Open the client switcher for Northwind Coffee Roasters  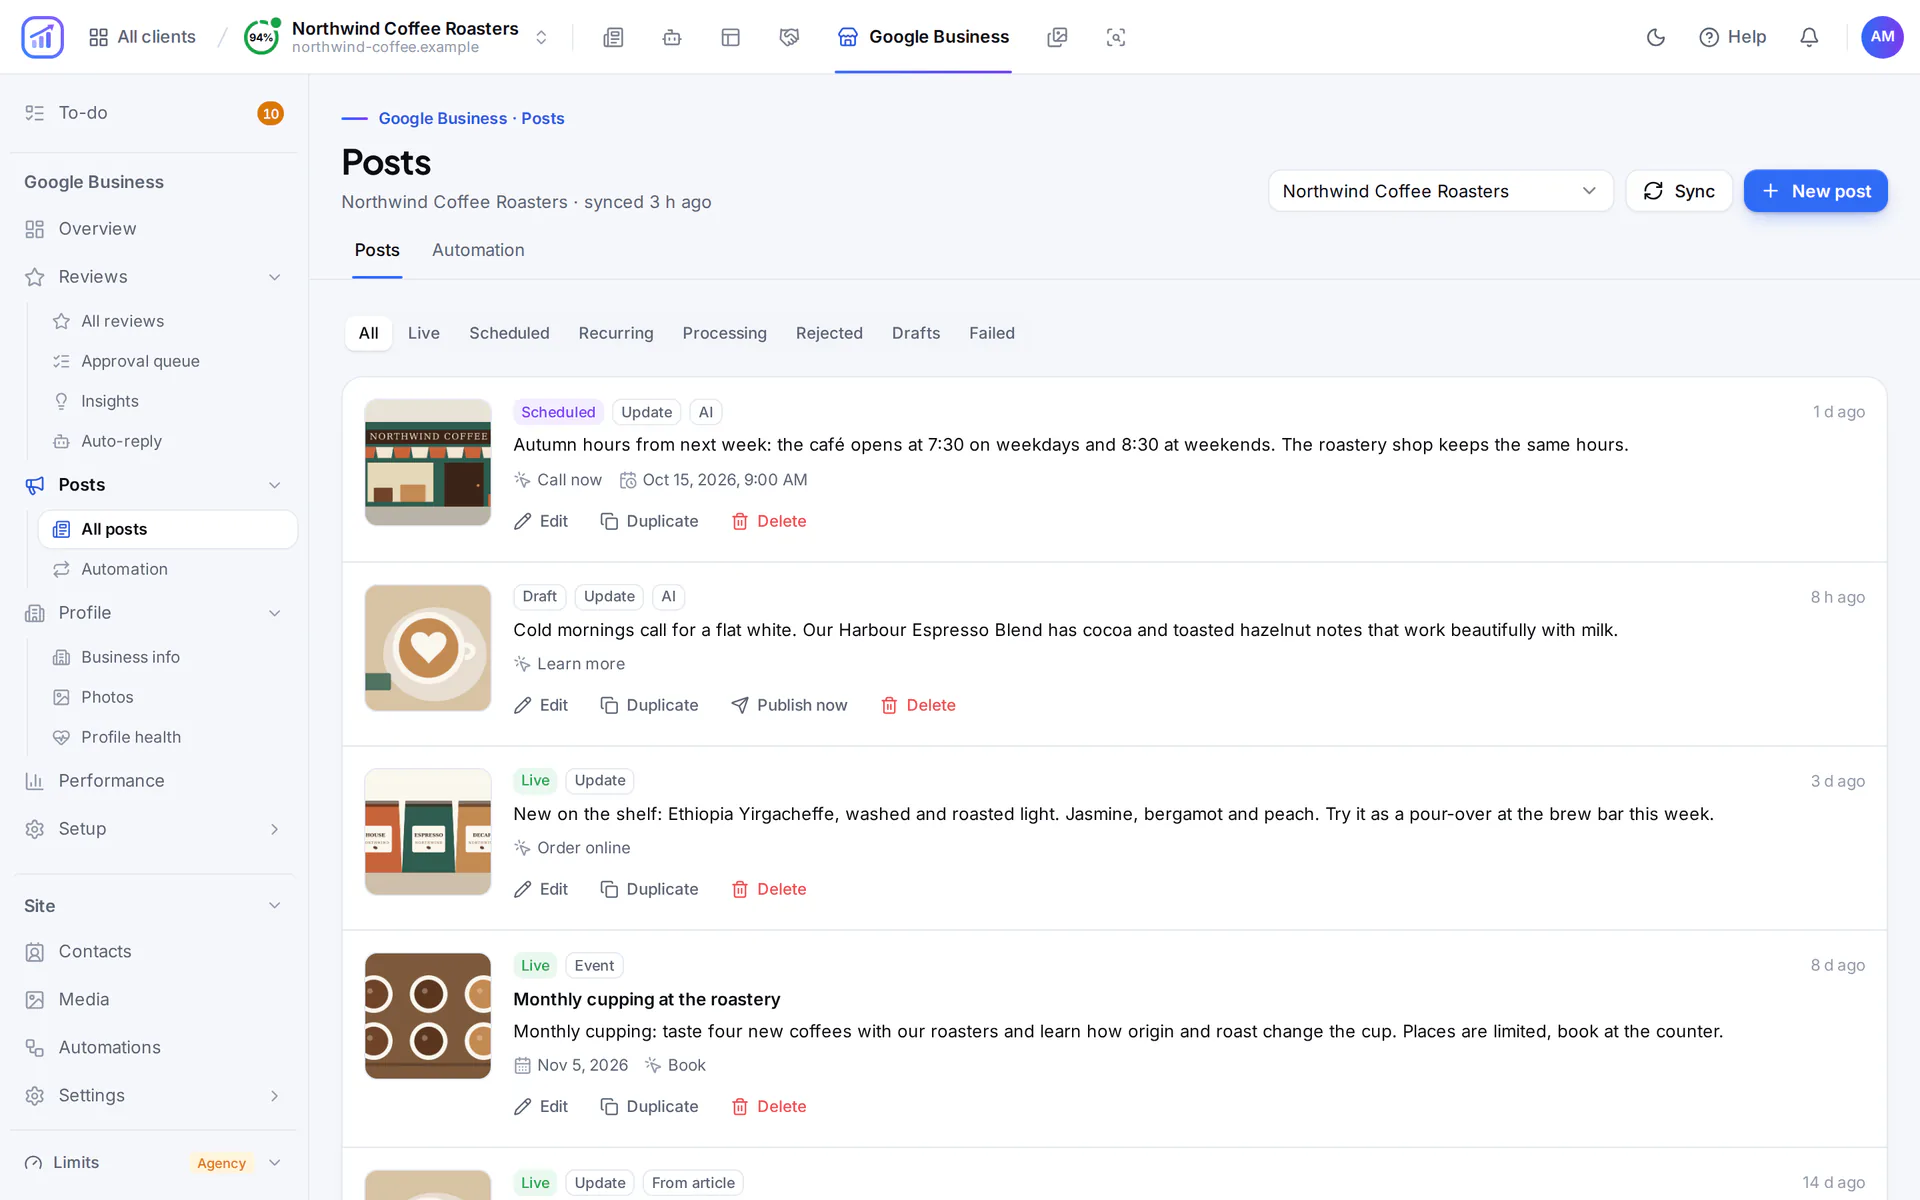pyautogui.click(x=397, y=37)
